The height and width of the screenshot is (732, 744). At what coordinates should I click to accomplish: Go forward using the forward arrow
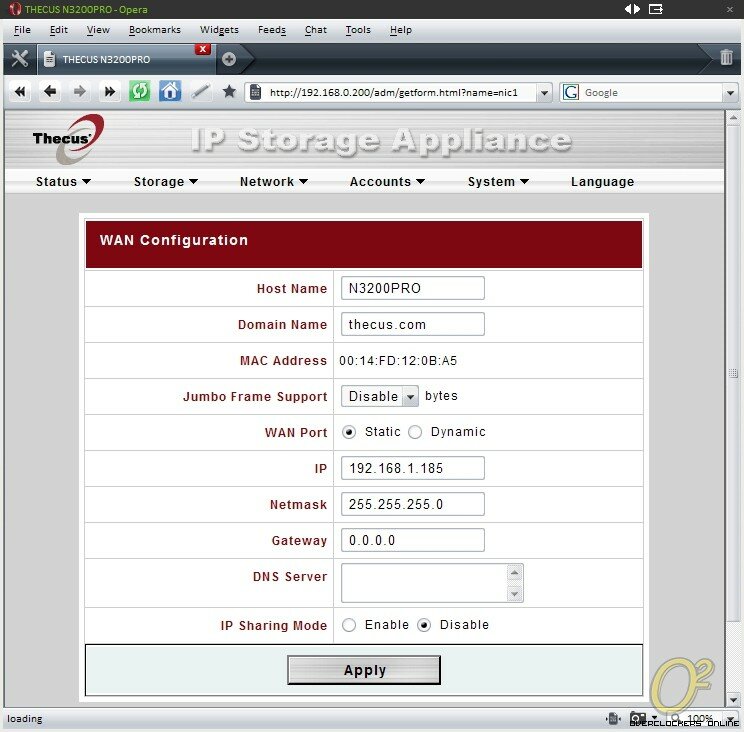(80, 91)
